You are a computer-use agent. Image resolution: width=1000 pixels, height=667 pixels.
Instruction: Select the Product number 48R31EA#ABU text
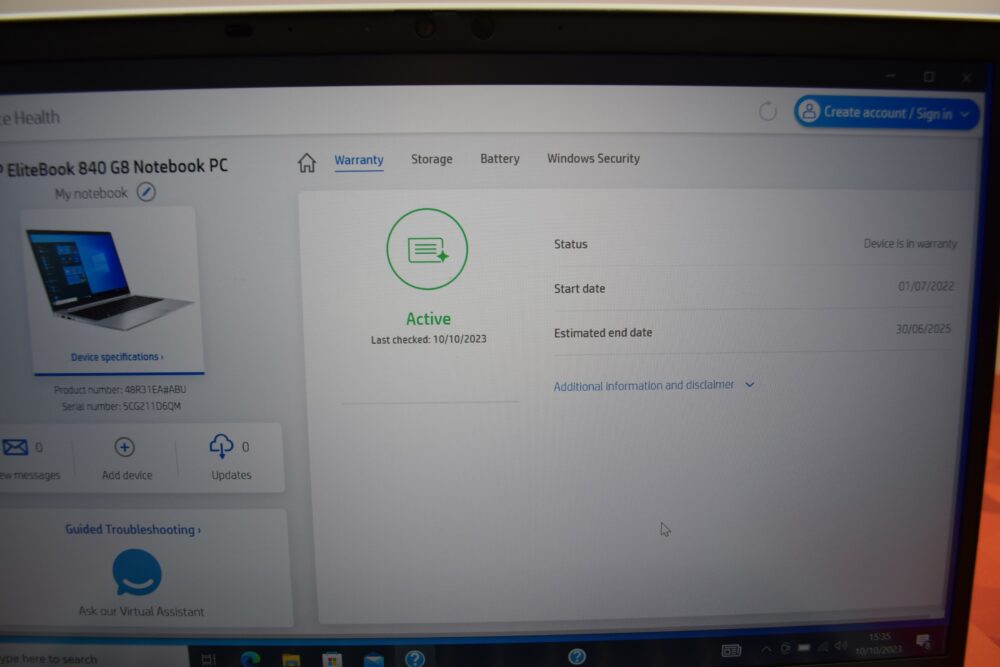(x=120, y=389)
